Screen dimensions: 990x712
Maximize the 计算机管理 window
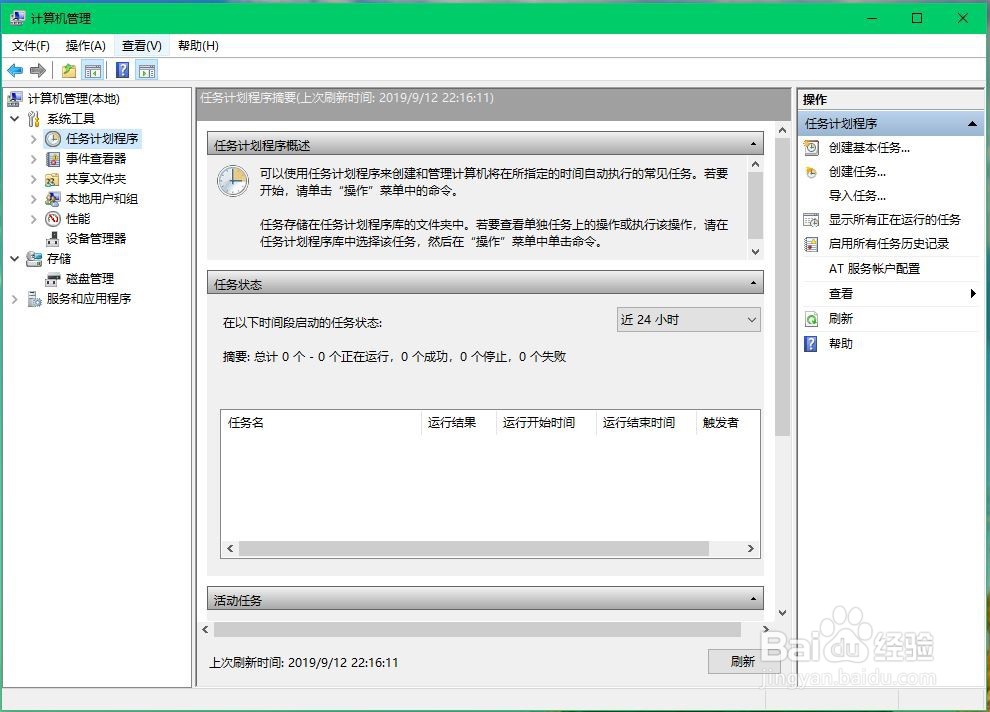917,18
